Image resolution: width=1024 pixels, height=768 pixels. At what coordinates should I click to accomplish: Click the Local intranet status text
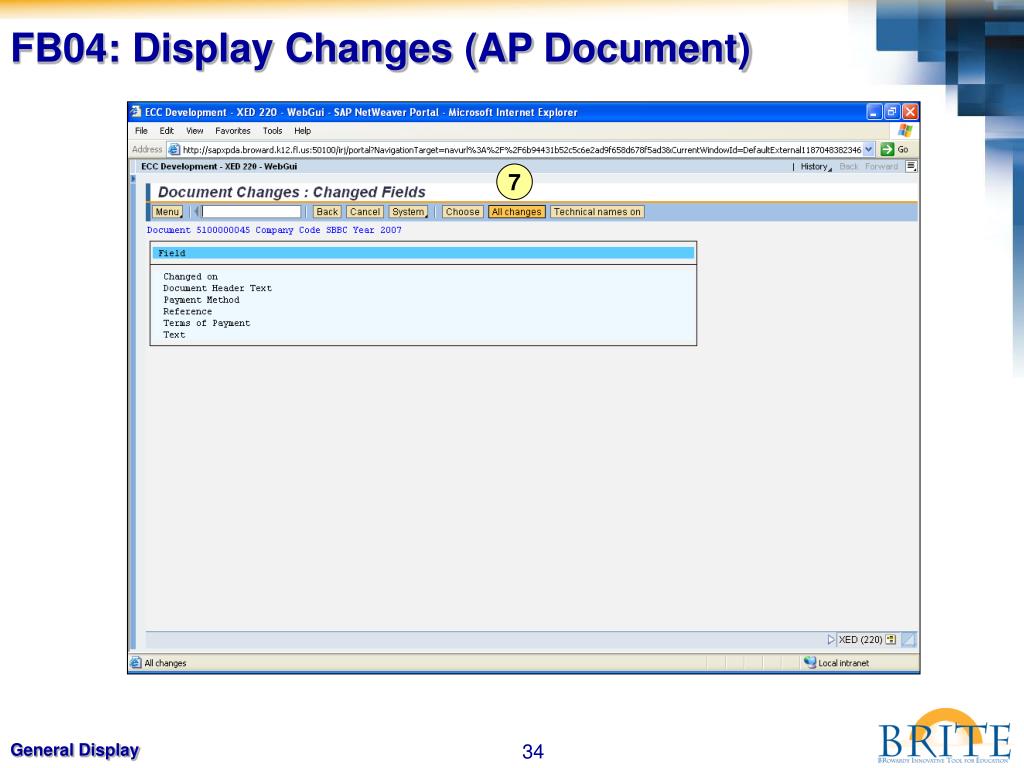tap(844, 663)
